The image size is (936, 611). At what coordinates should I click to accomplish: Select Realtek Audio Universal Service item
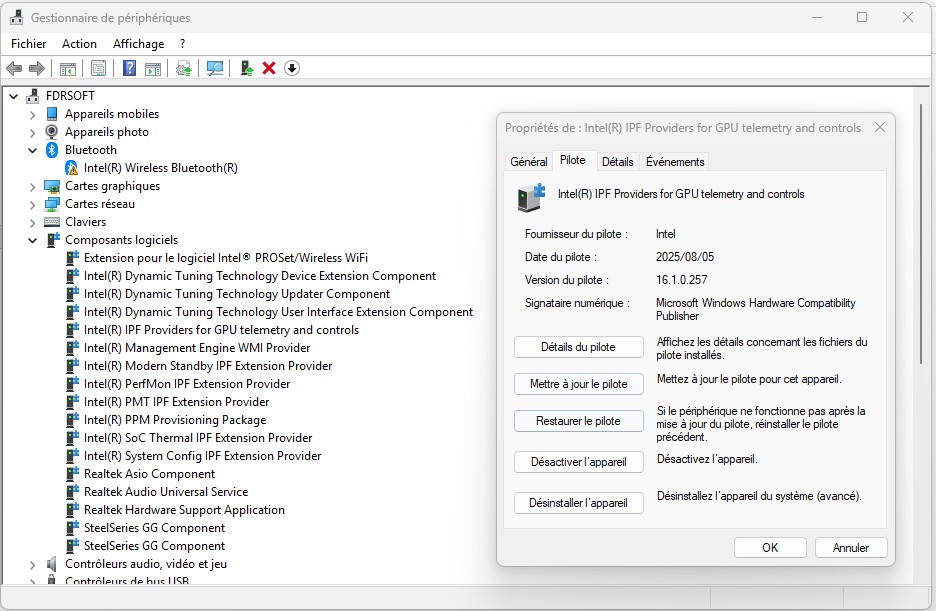pyautogui.click(x=165, y=492)
